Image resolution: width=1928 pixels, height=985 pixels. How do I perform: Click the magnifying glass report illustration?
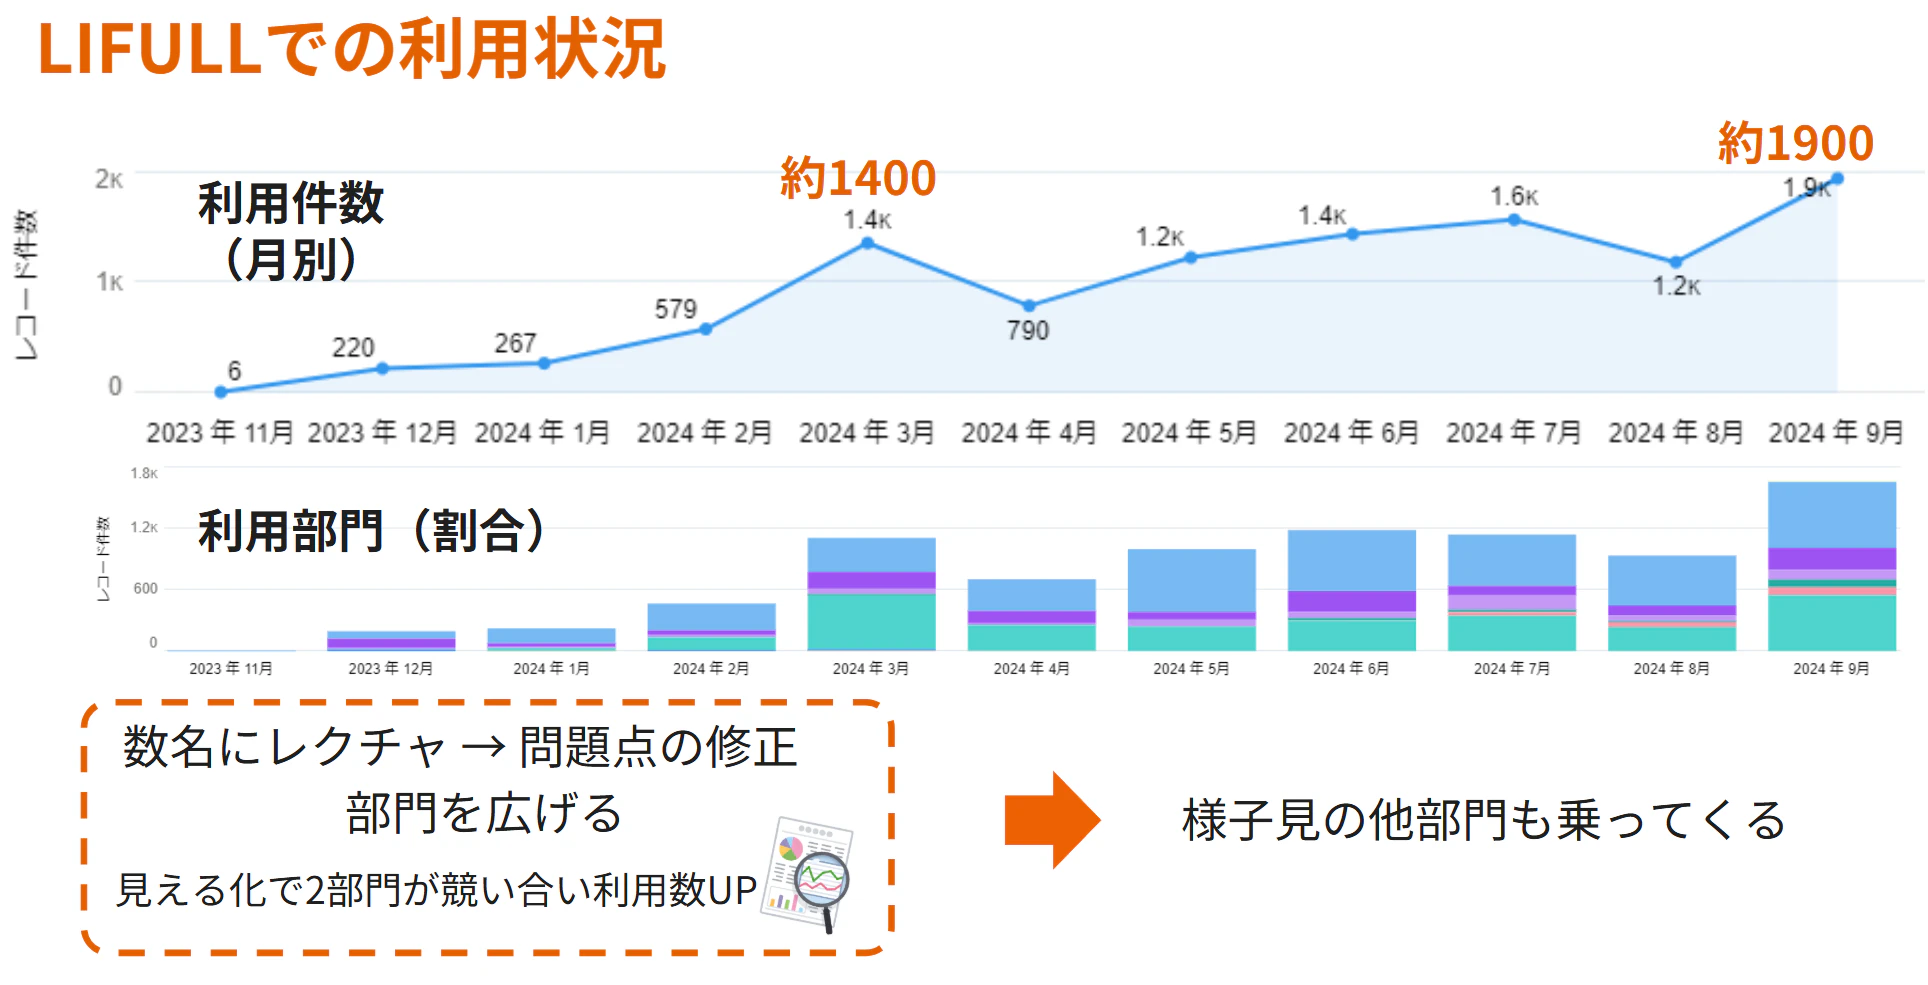(806, 874)
